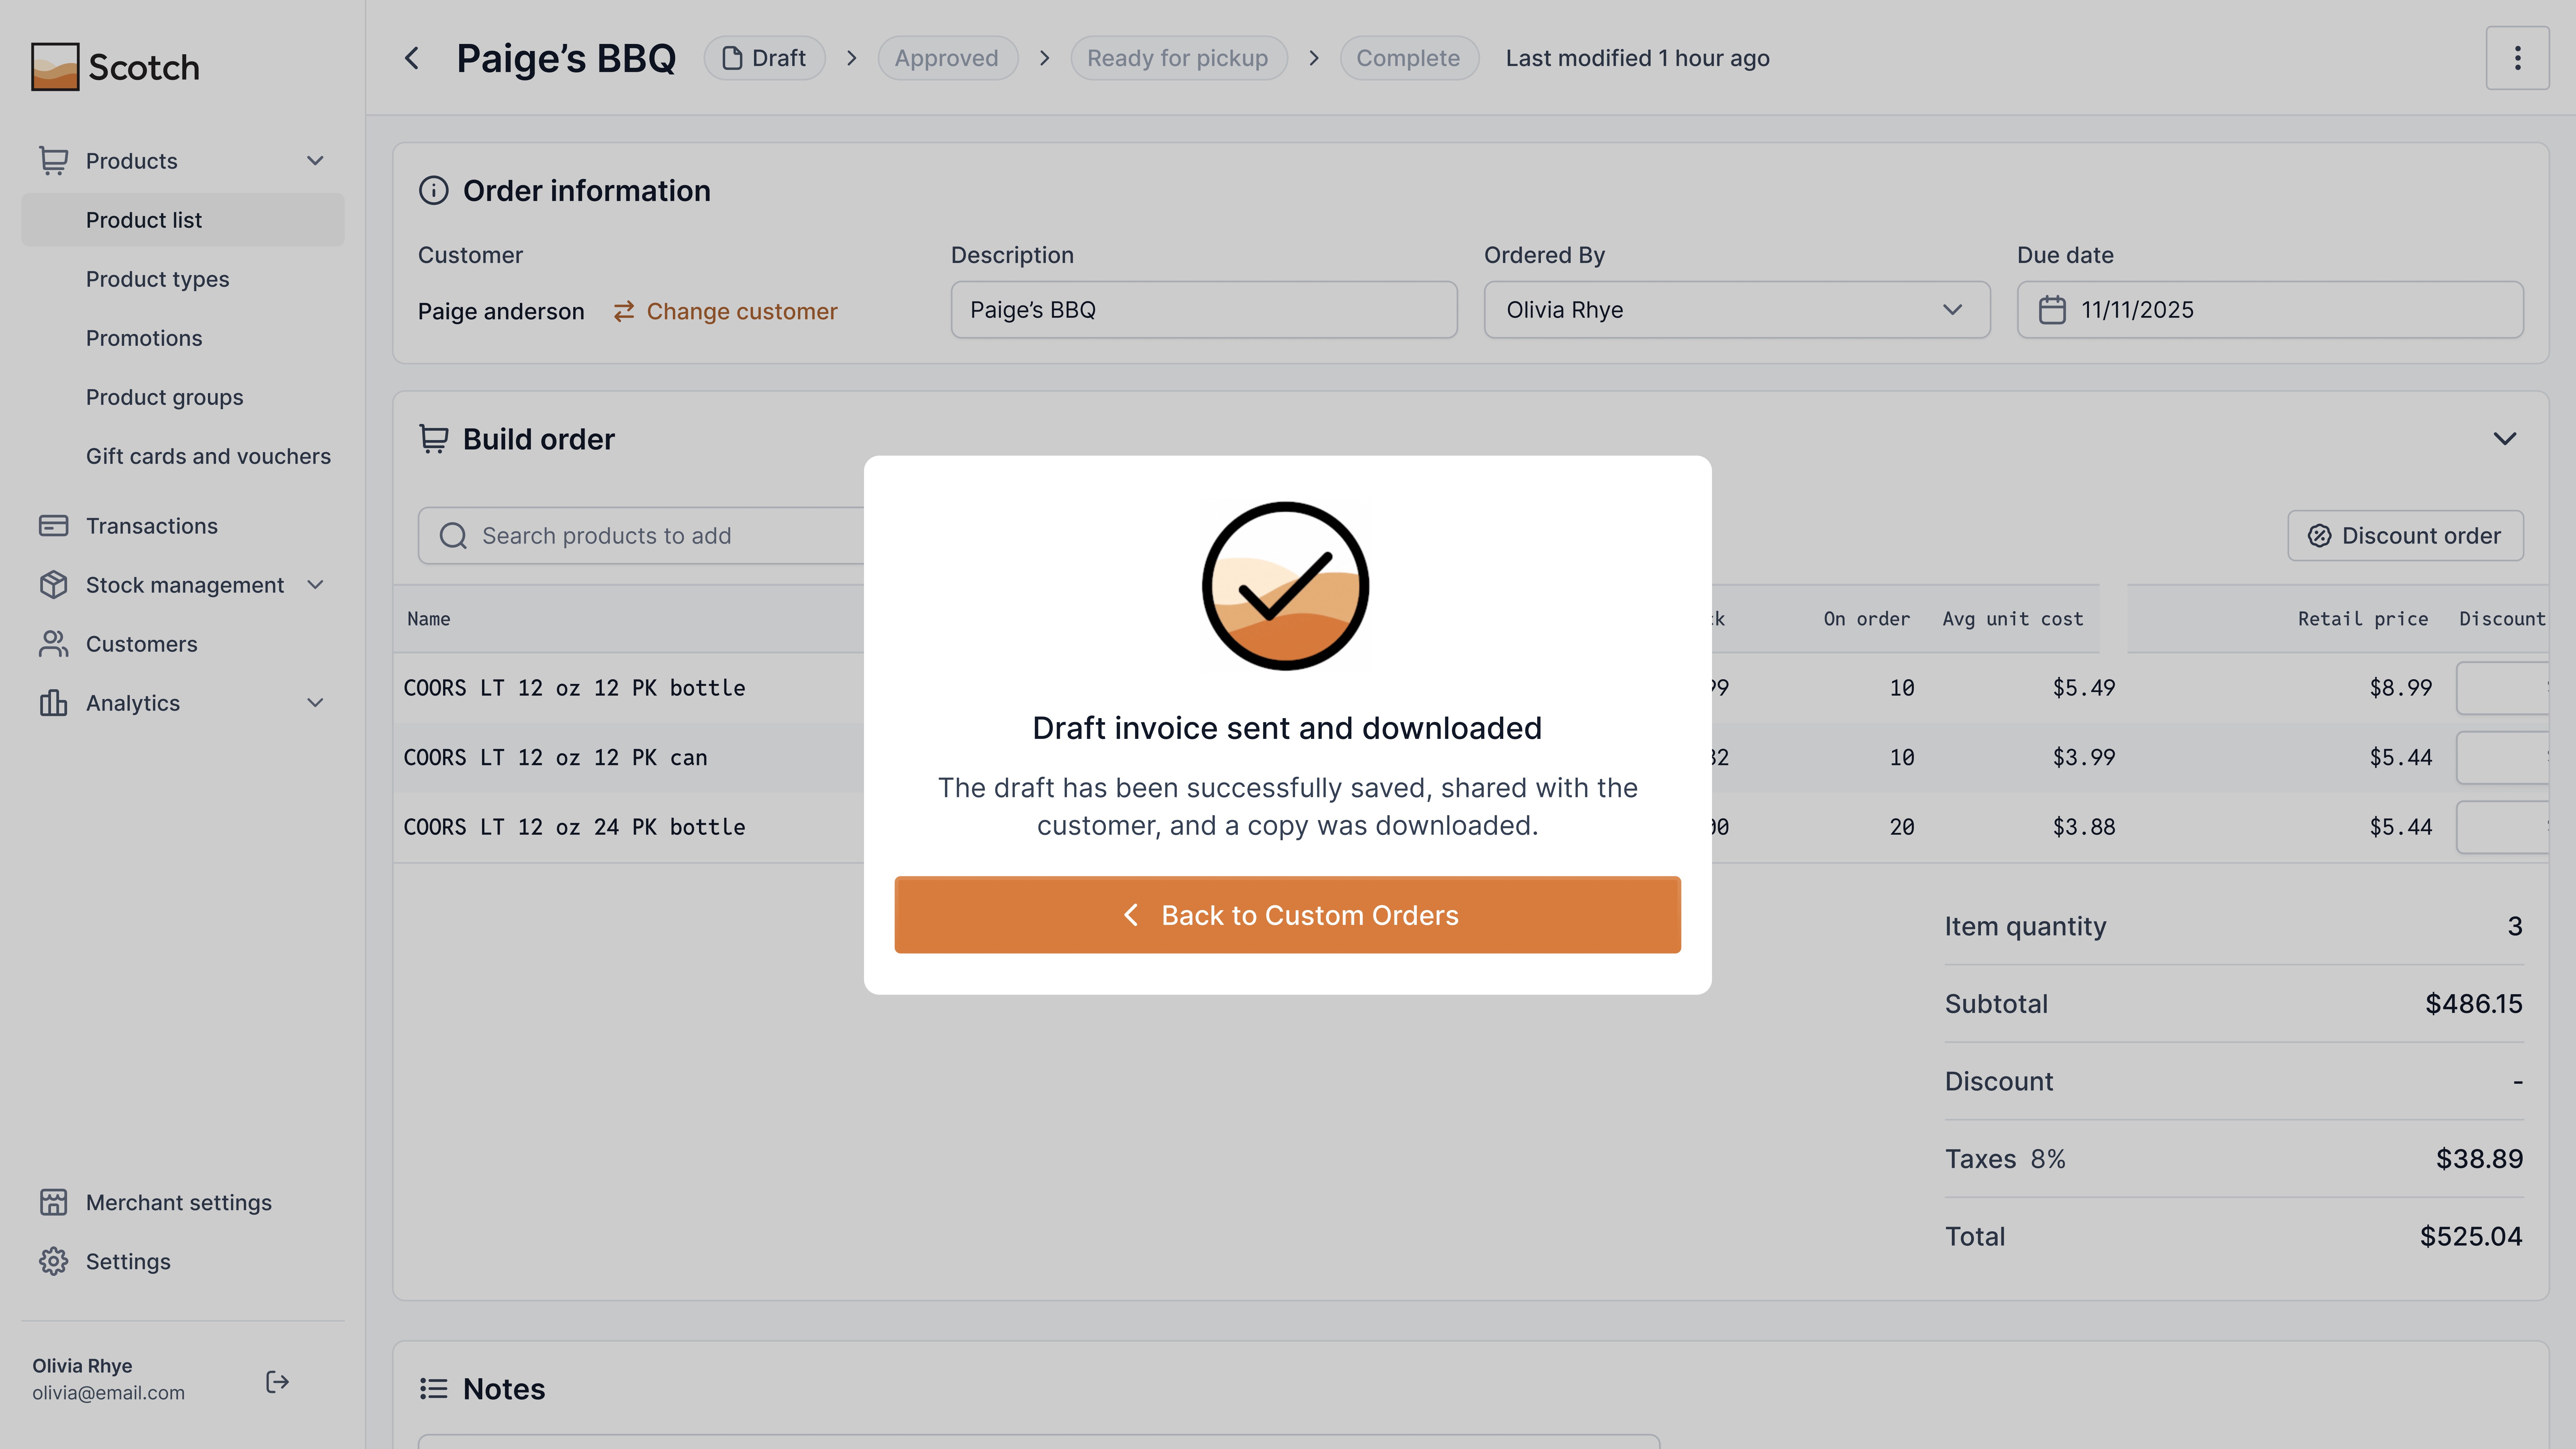Open Transactions in the sidebar
The width and height of the screenshot is (2576, 1449).
click(151, 526)
